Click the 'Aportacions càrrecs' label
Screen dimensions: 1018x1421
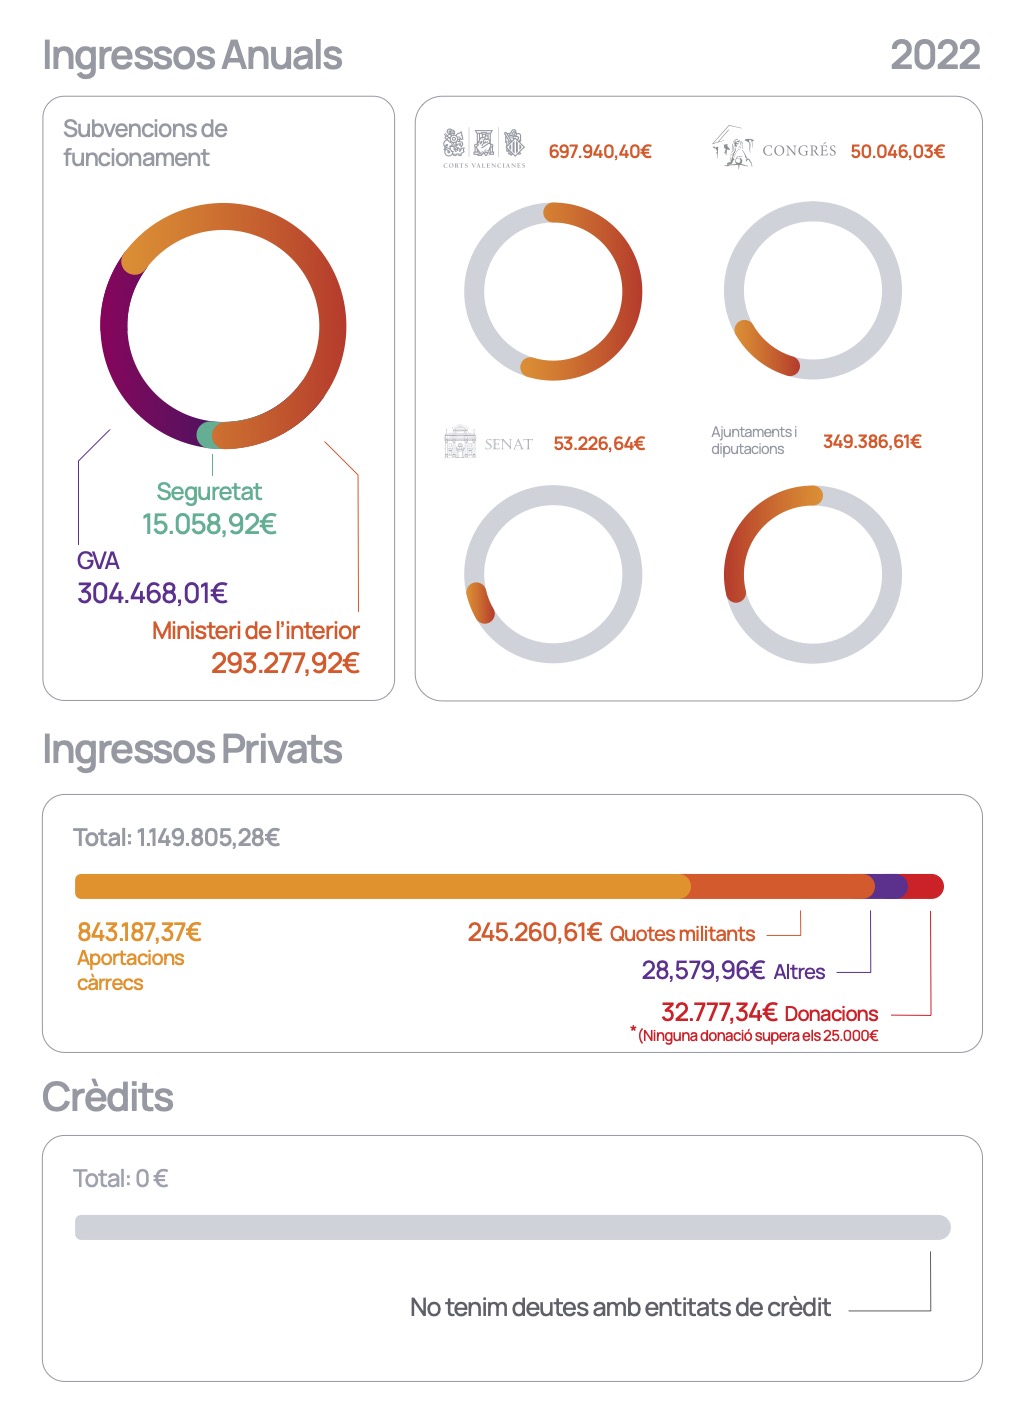[x=131, y=970]
